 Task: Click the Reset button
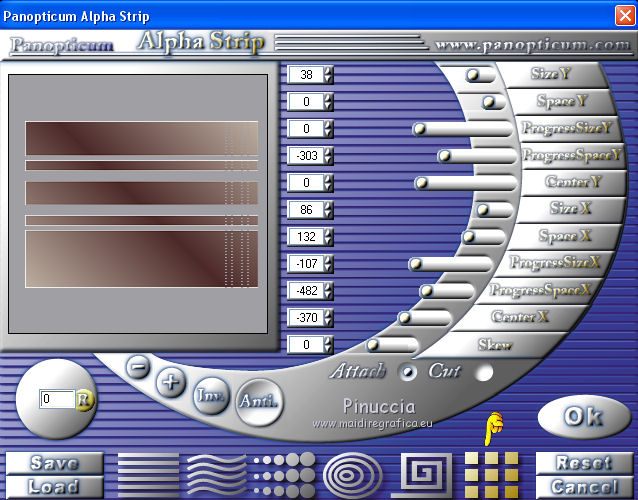pos(584,463)
